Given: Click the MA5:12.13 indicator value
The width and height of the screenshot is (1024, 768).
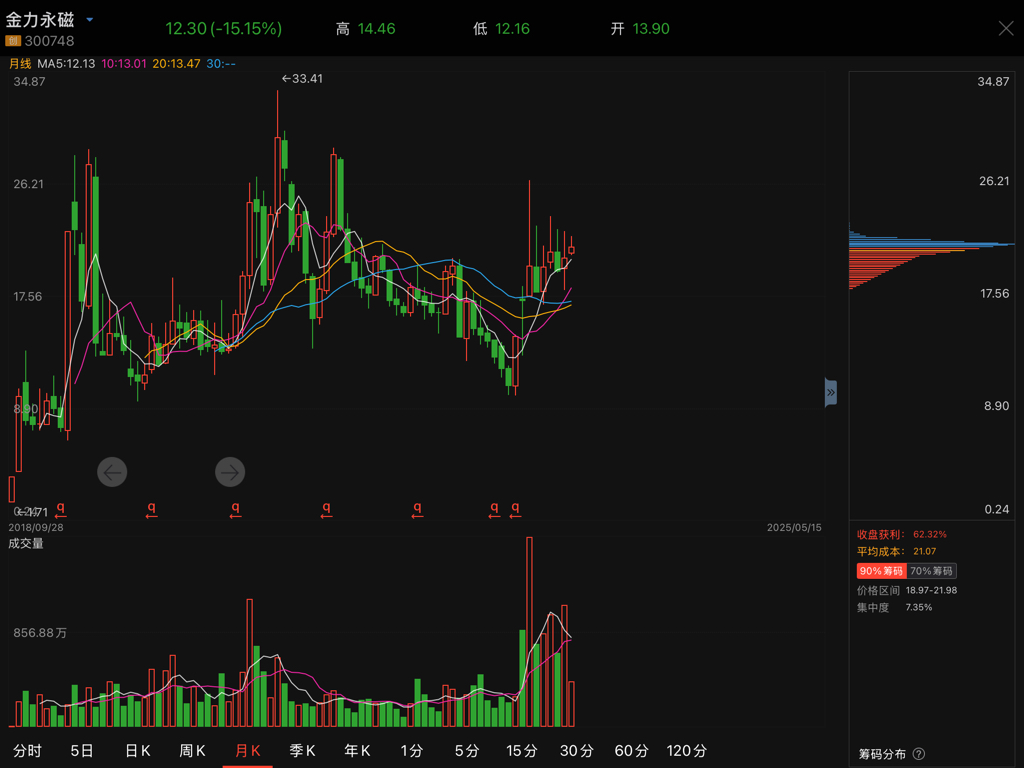Looking at the screenshot, I should tap(66, 63).
